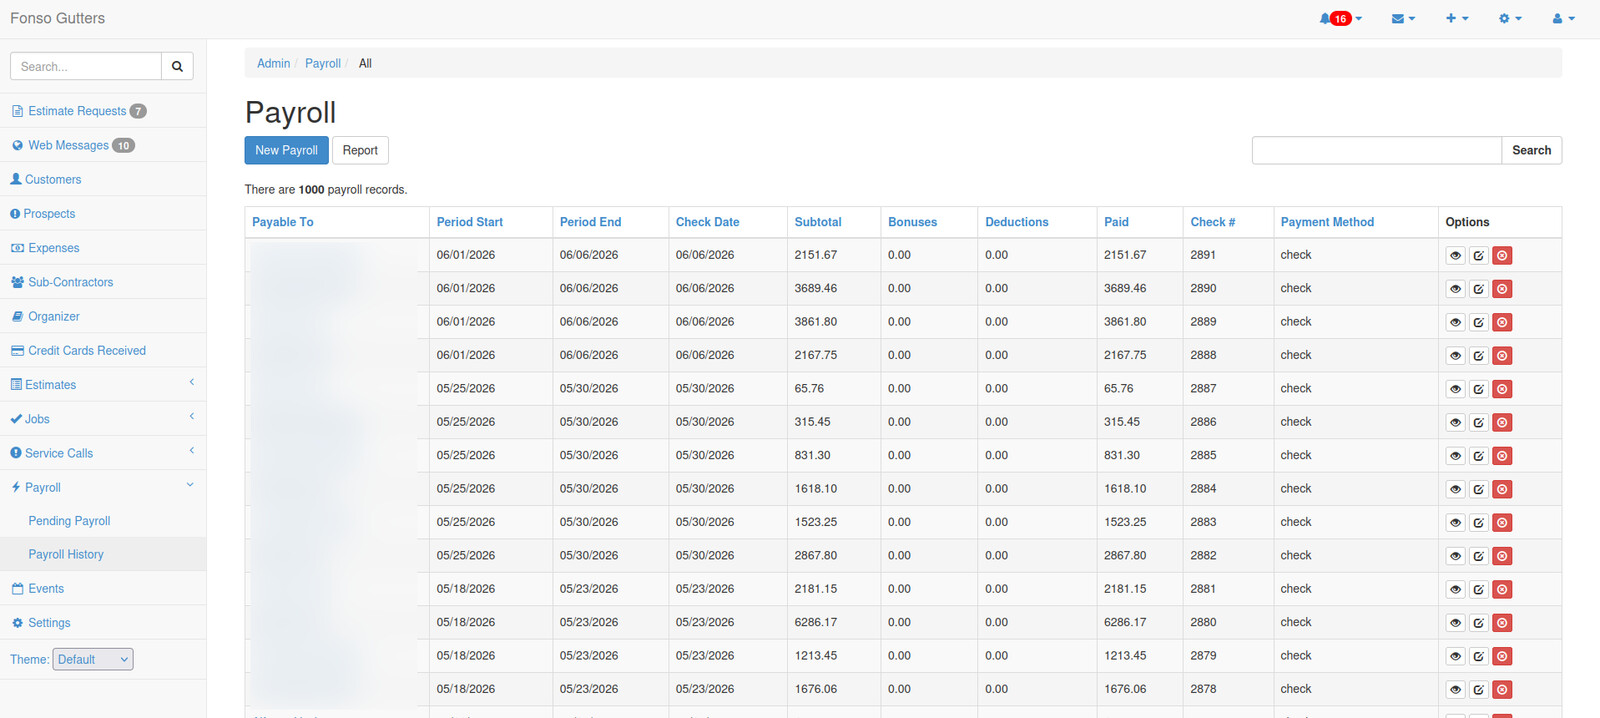This screenshot has height=718, width=1600.
Task: Select Pending Payroll submenu item
Action: pyautogui.click(x=69, y=521)
